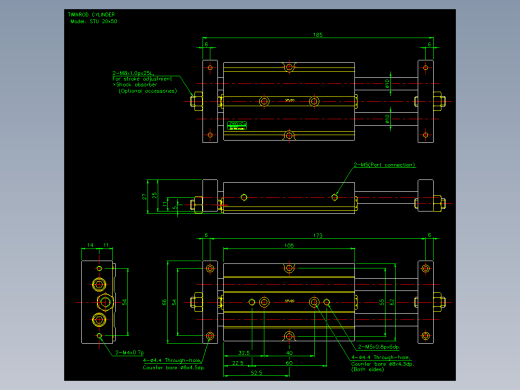Select the "60" hole spacing dimension

(289, 363)
